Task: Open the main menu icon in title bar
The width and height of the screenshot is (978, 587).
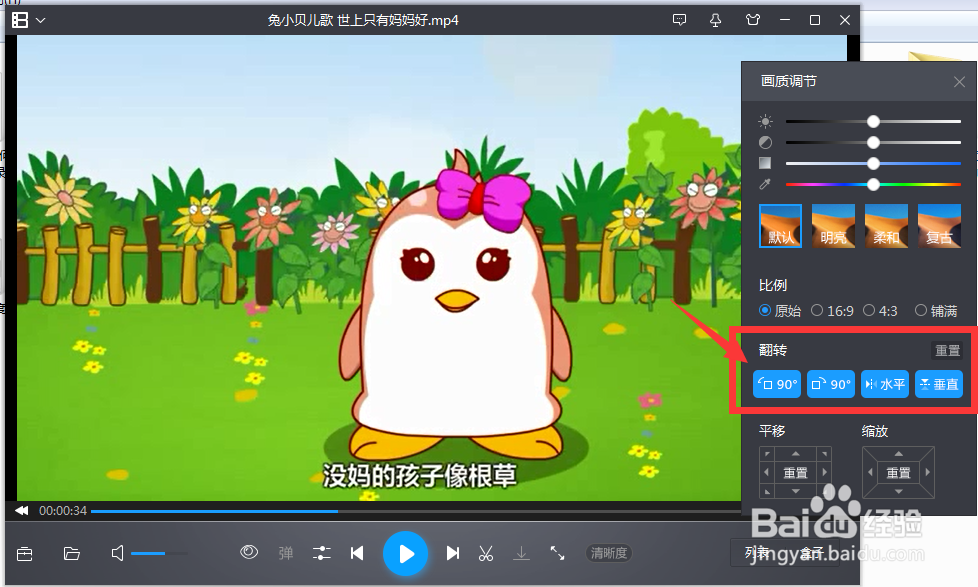Action: click(20, 20)
